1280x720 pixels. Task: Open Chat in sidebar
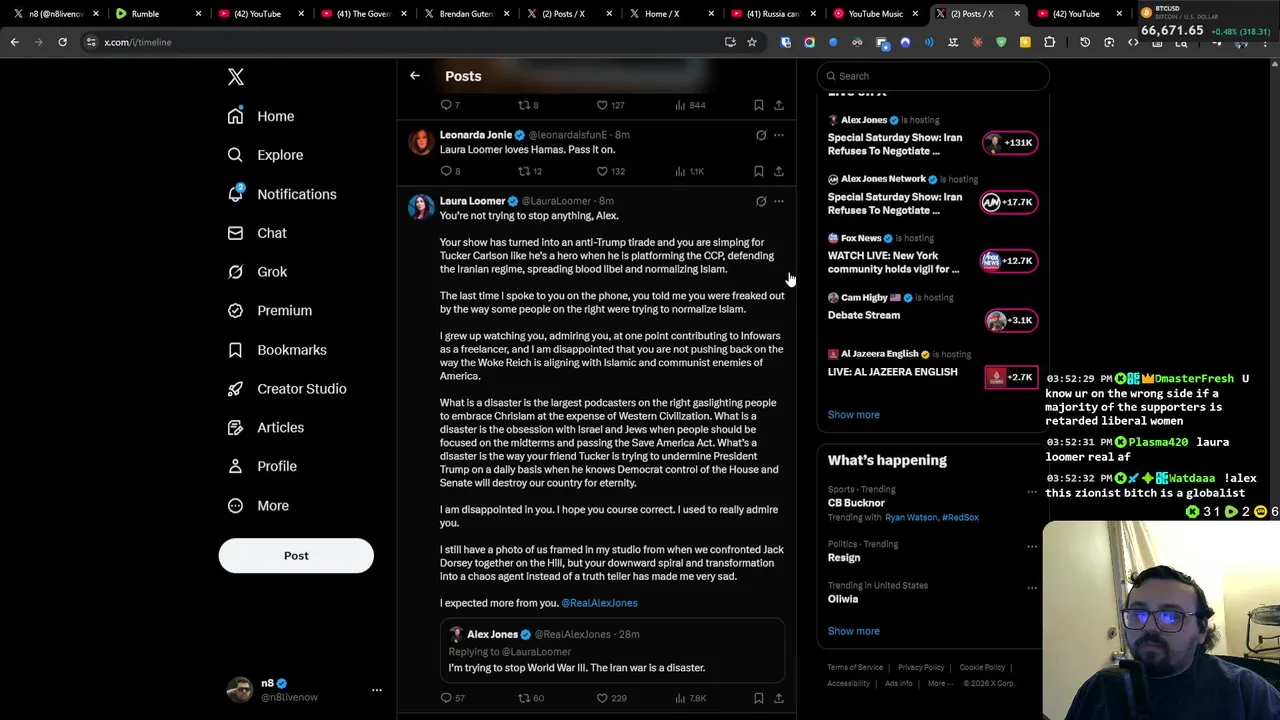tap(257, 233)
